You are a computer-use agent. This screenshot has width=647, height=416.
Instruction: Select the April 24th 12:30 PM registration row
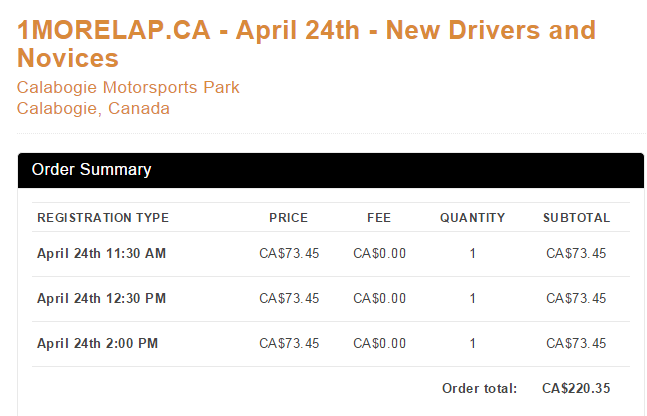point(331,298)
